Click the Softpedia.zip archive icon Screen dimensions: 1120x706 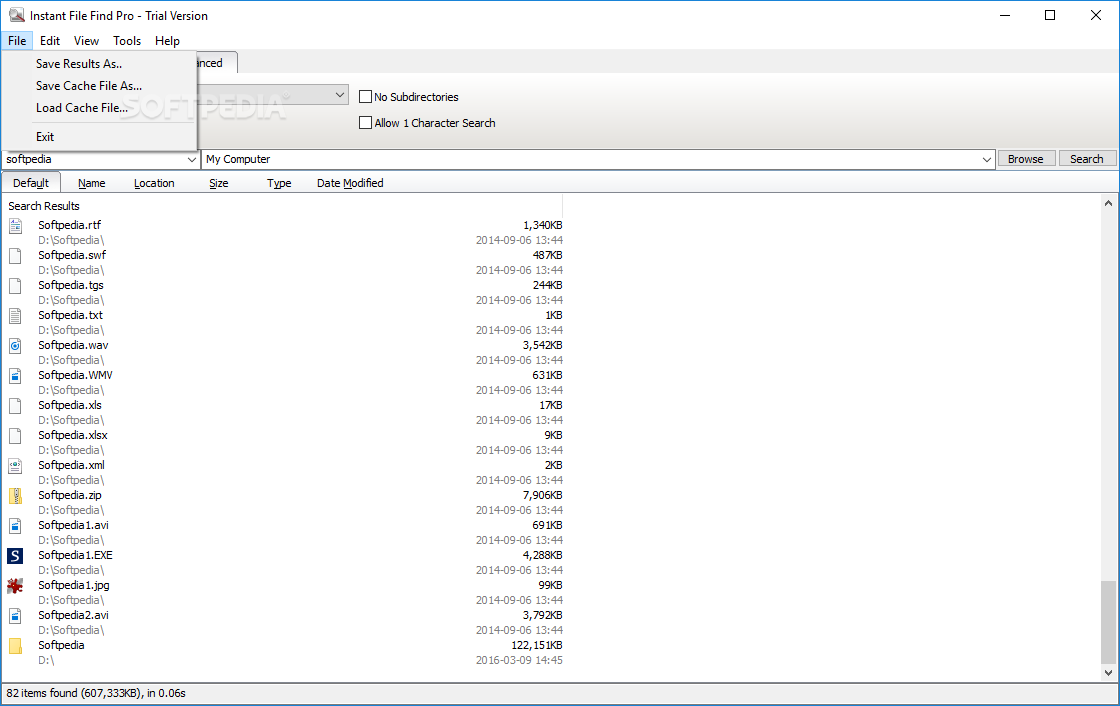tap(15, 496)
